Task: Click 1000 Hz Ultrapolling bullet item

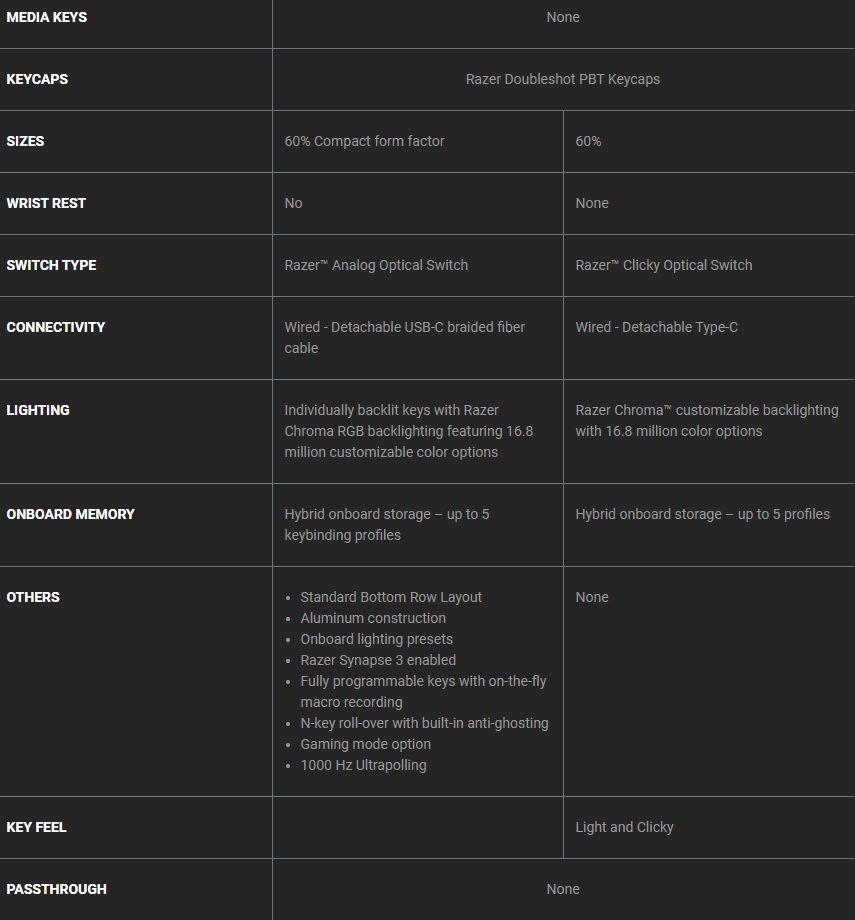Action: (363, 765)
